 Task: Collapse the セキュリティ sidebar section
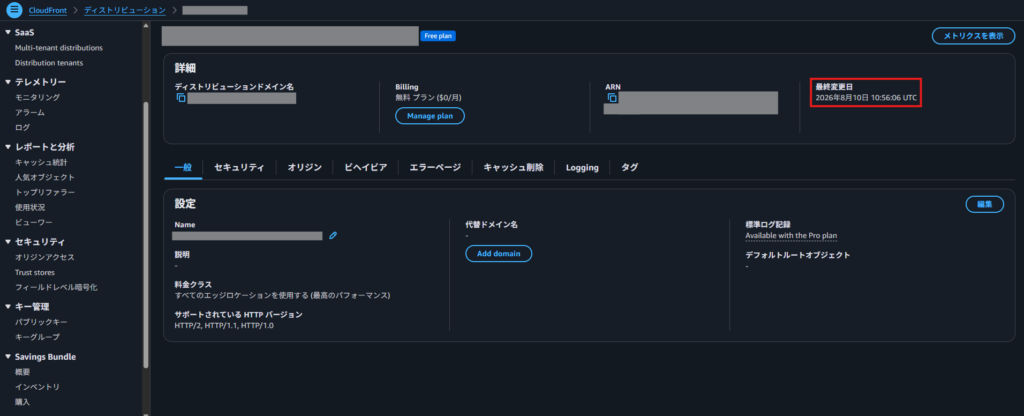click(8, 242)
